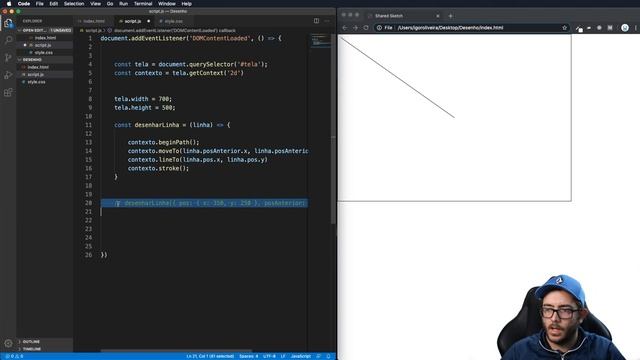Switch to the index.html editor tab

[93, 21]
